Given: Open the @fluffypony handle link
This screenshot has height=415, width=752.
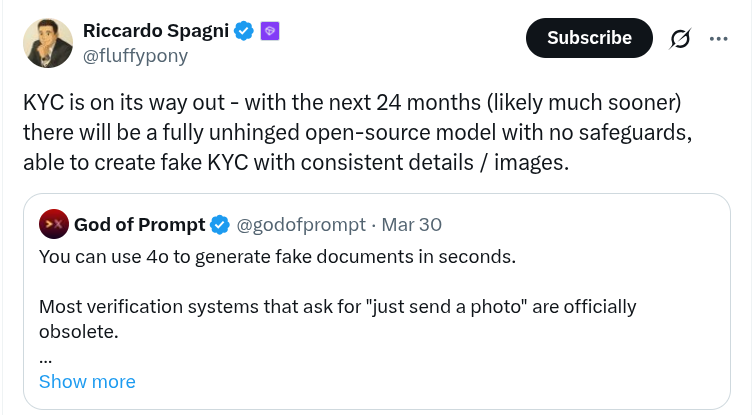Looking at the screenshot, I should point(135,56).
